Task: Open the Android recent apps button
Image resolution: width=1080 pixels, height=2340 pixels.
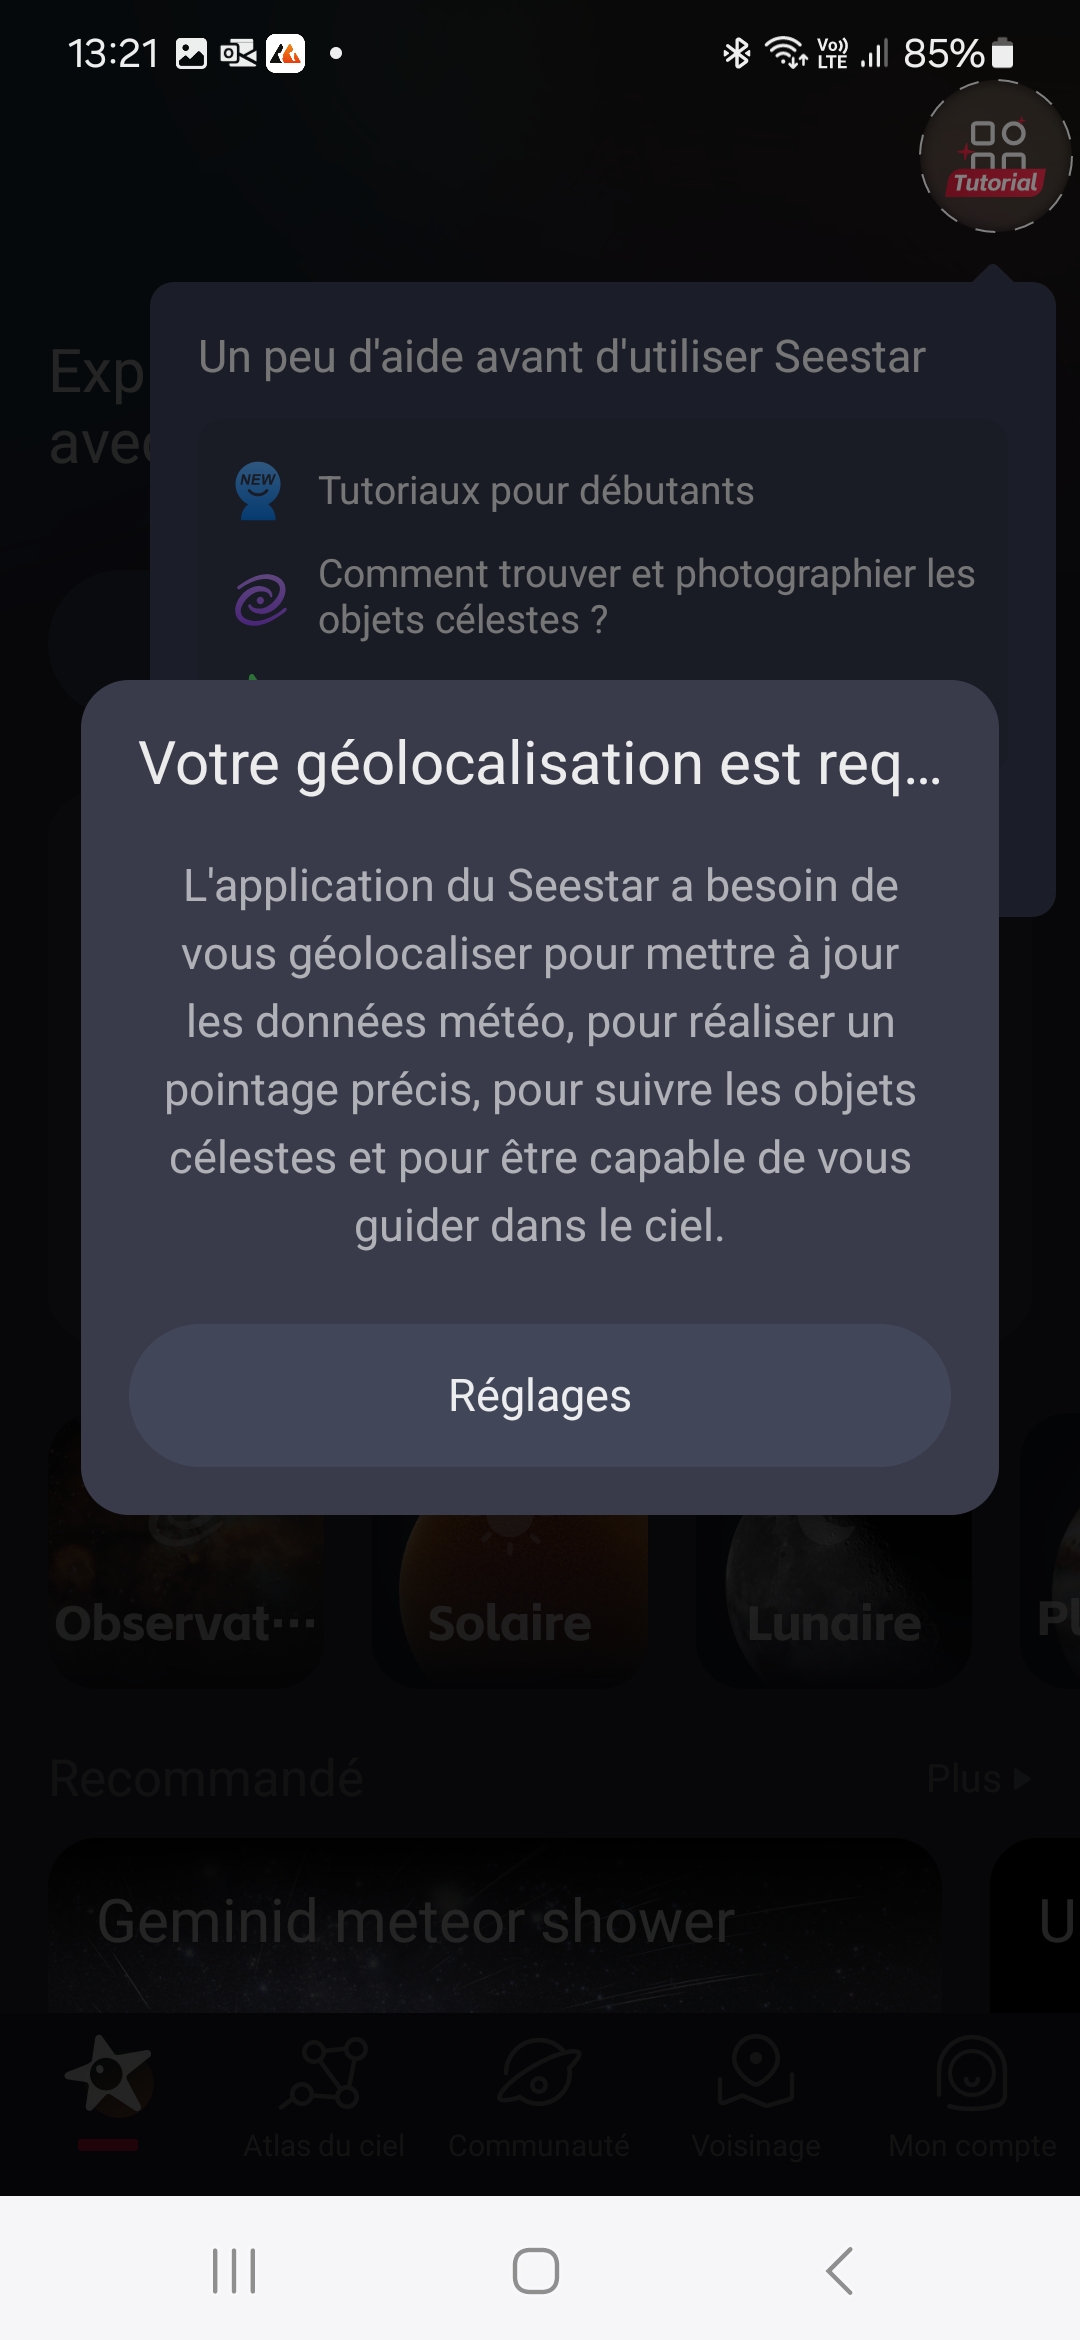Action: [234, 2270]
